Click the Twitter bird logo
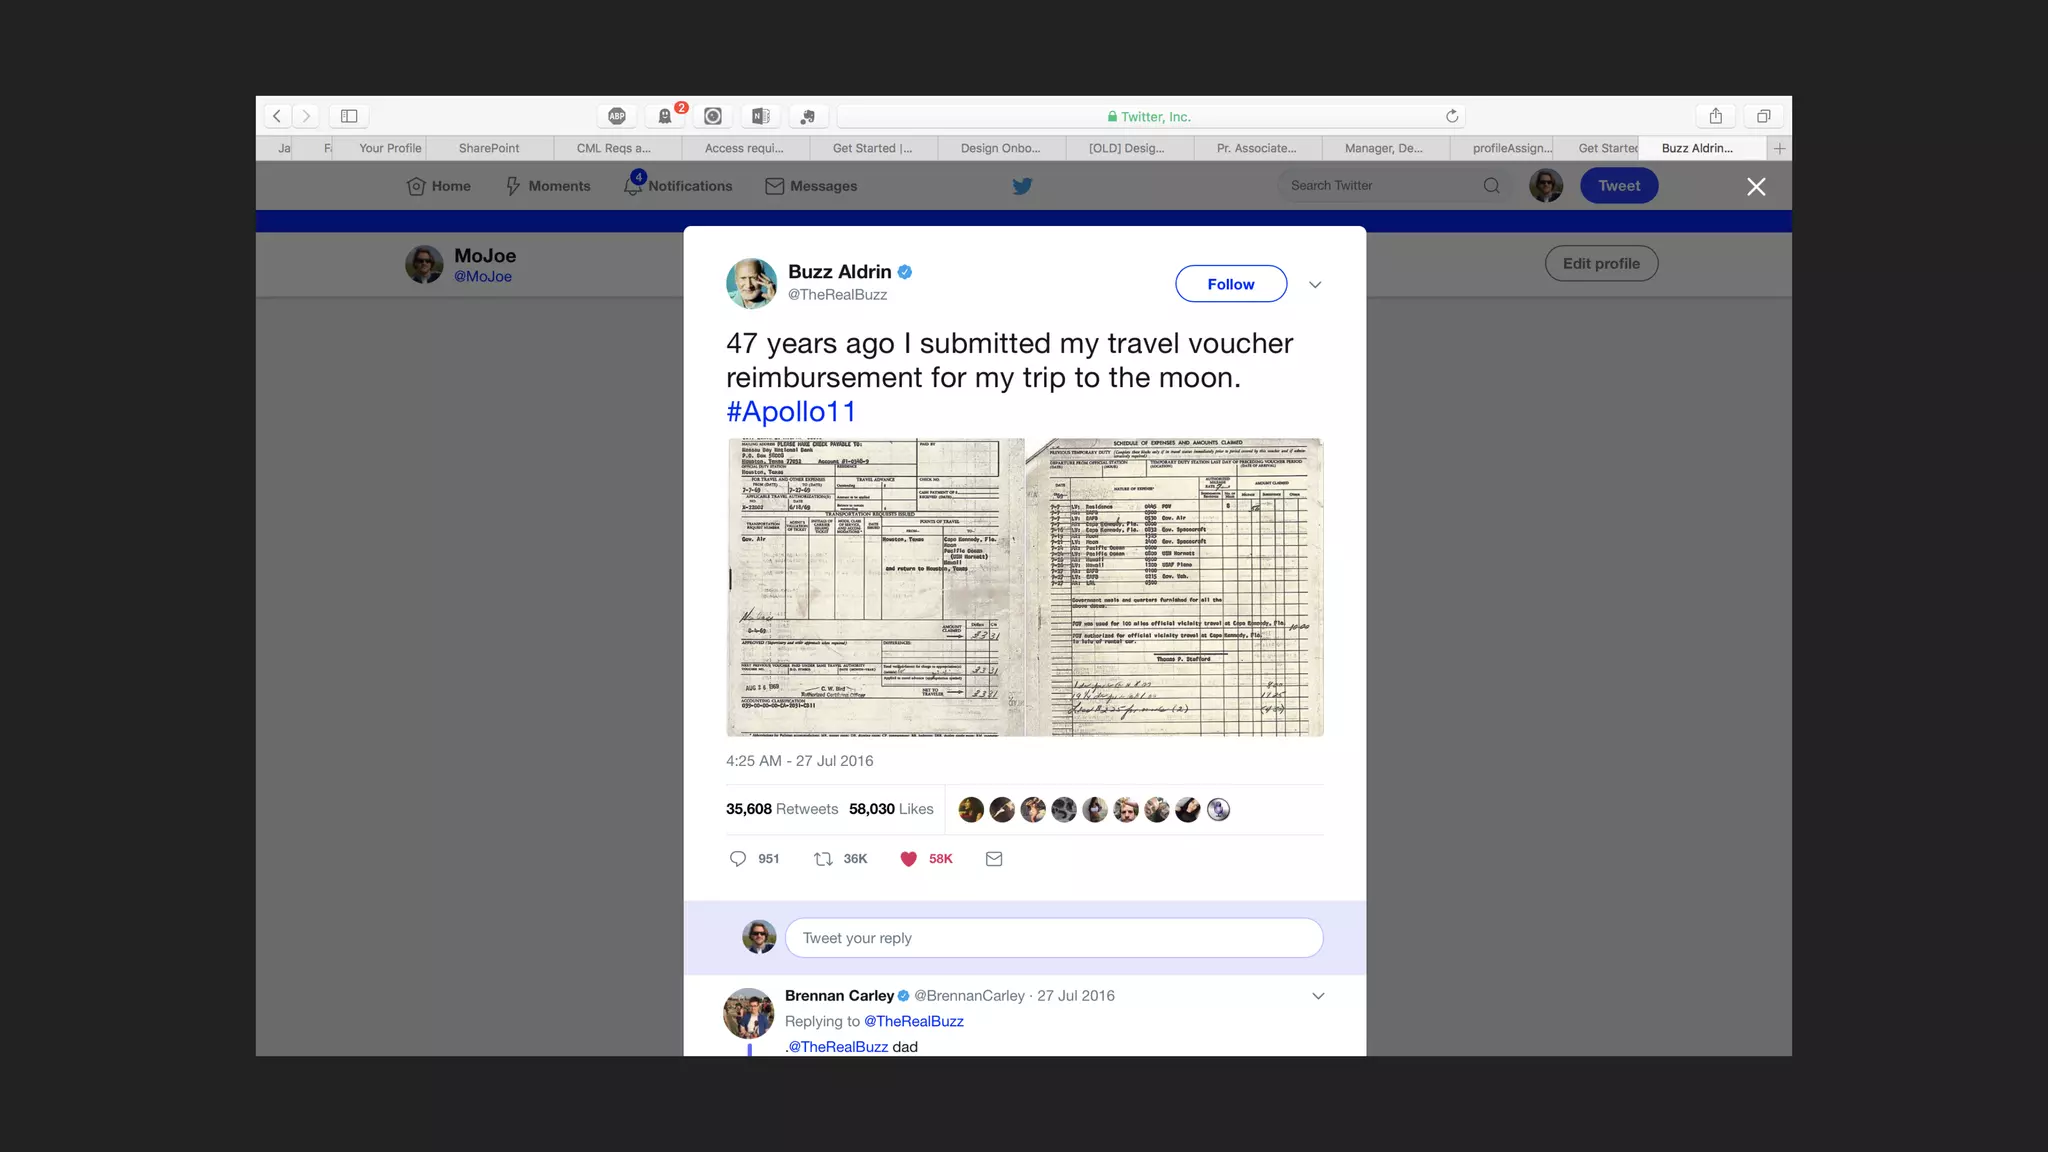 [1022, 186]
